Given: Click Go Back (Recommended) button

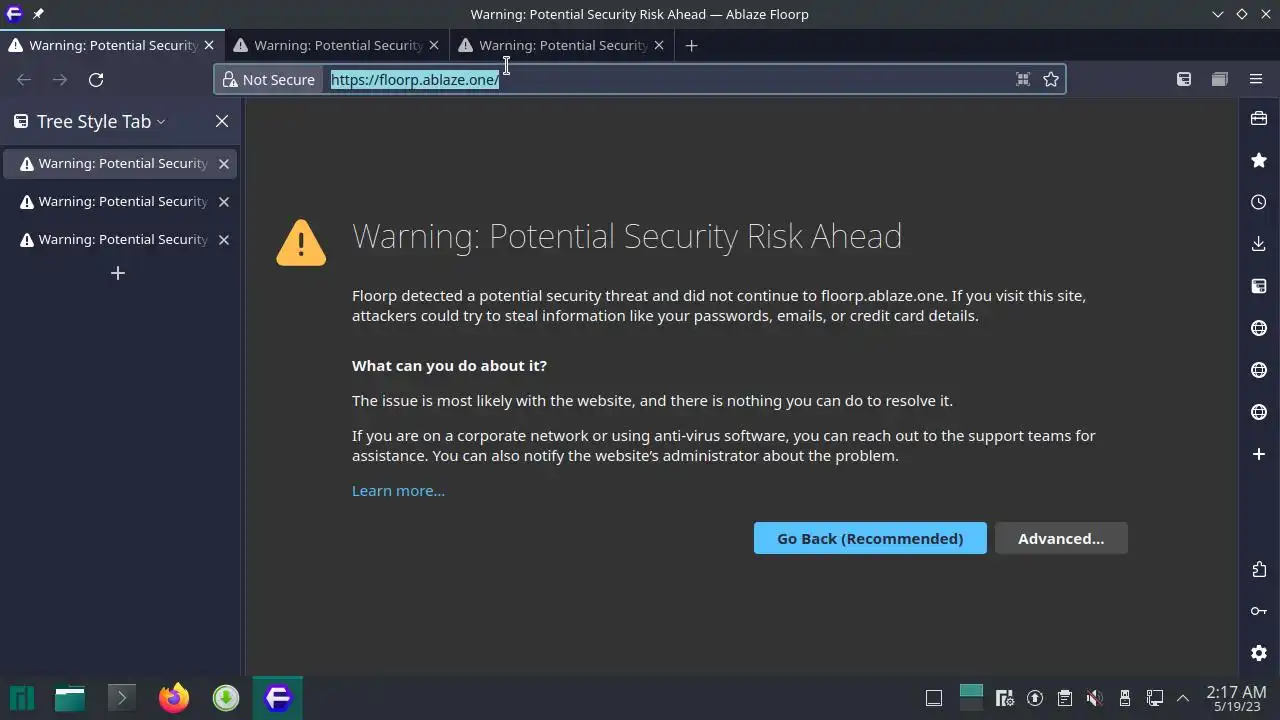Looking at the screenshot, I should tap(870, 538).
